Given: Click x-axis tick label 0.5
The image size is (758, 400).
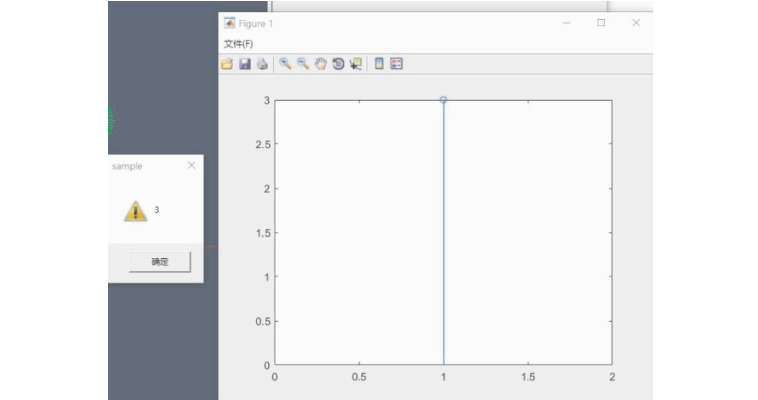Looking at the screenshot, I should coord(359,377).
